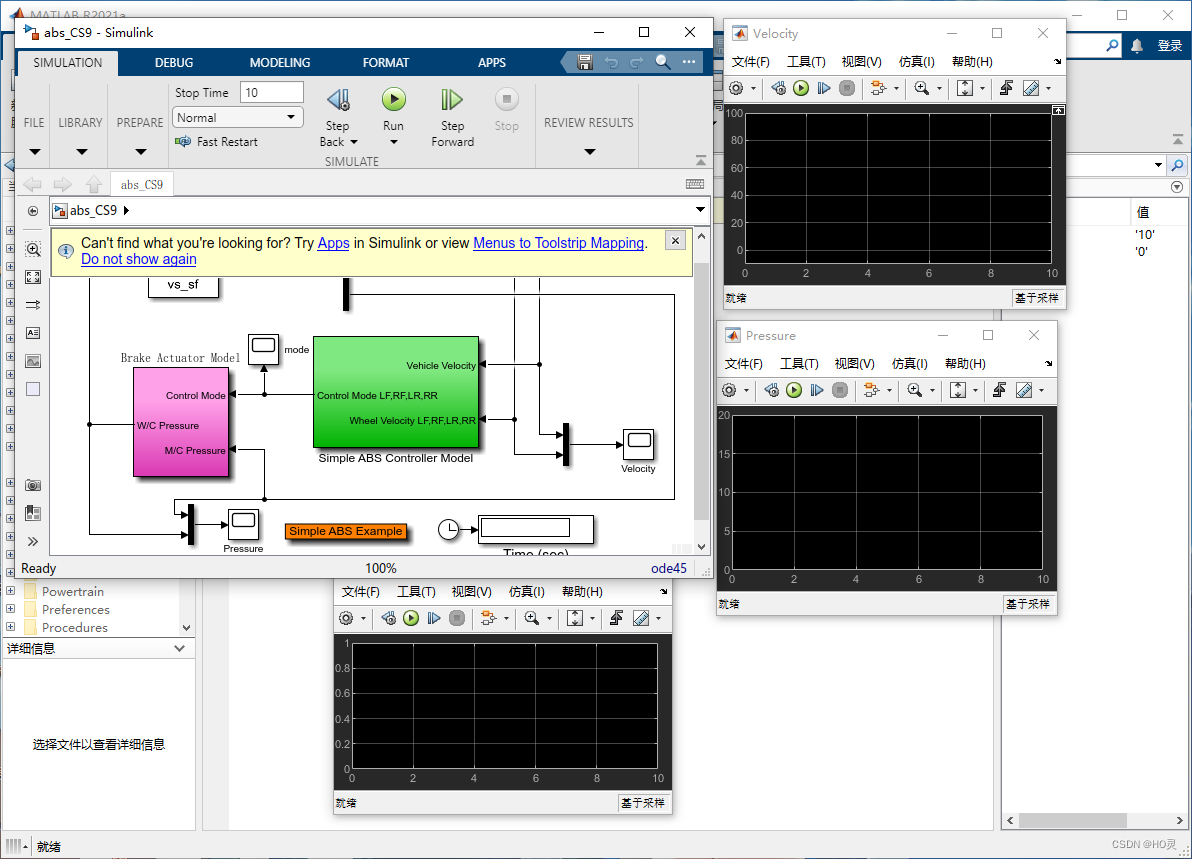1192x859 pixels.
Task: Click the Run simulation button
Action: pyautogui.click(x=393, y=100)
